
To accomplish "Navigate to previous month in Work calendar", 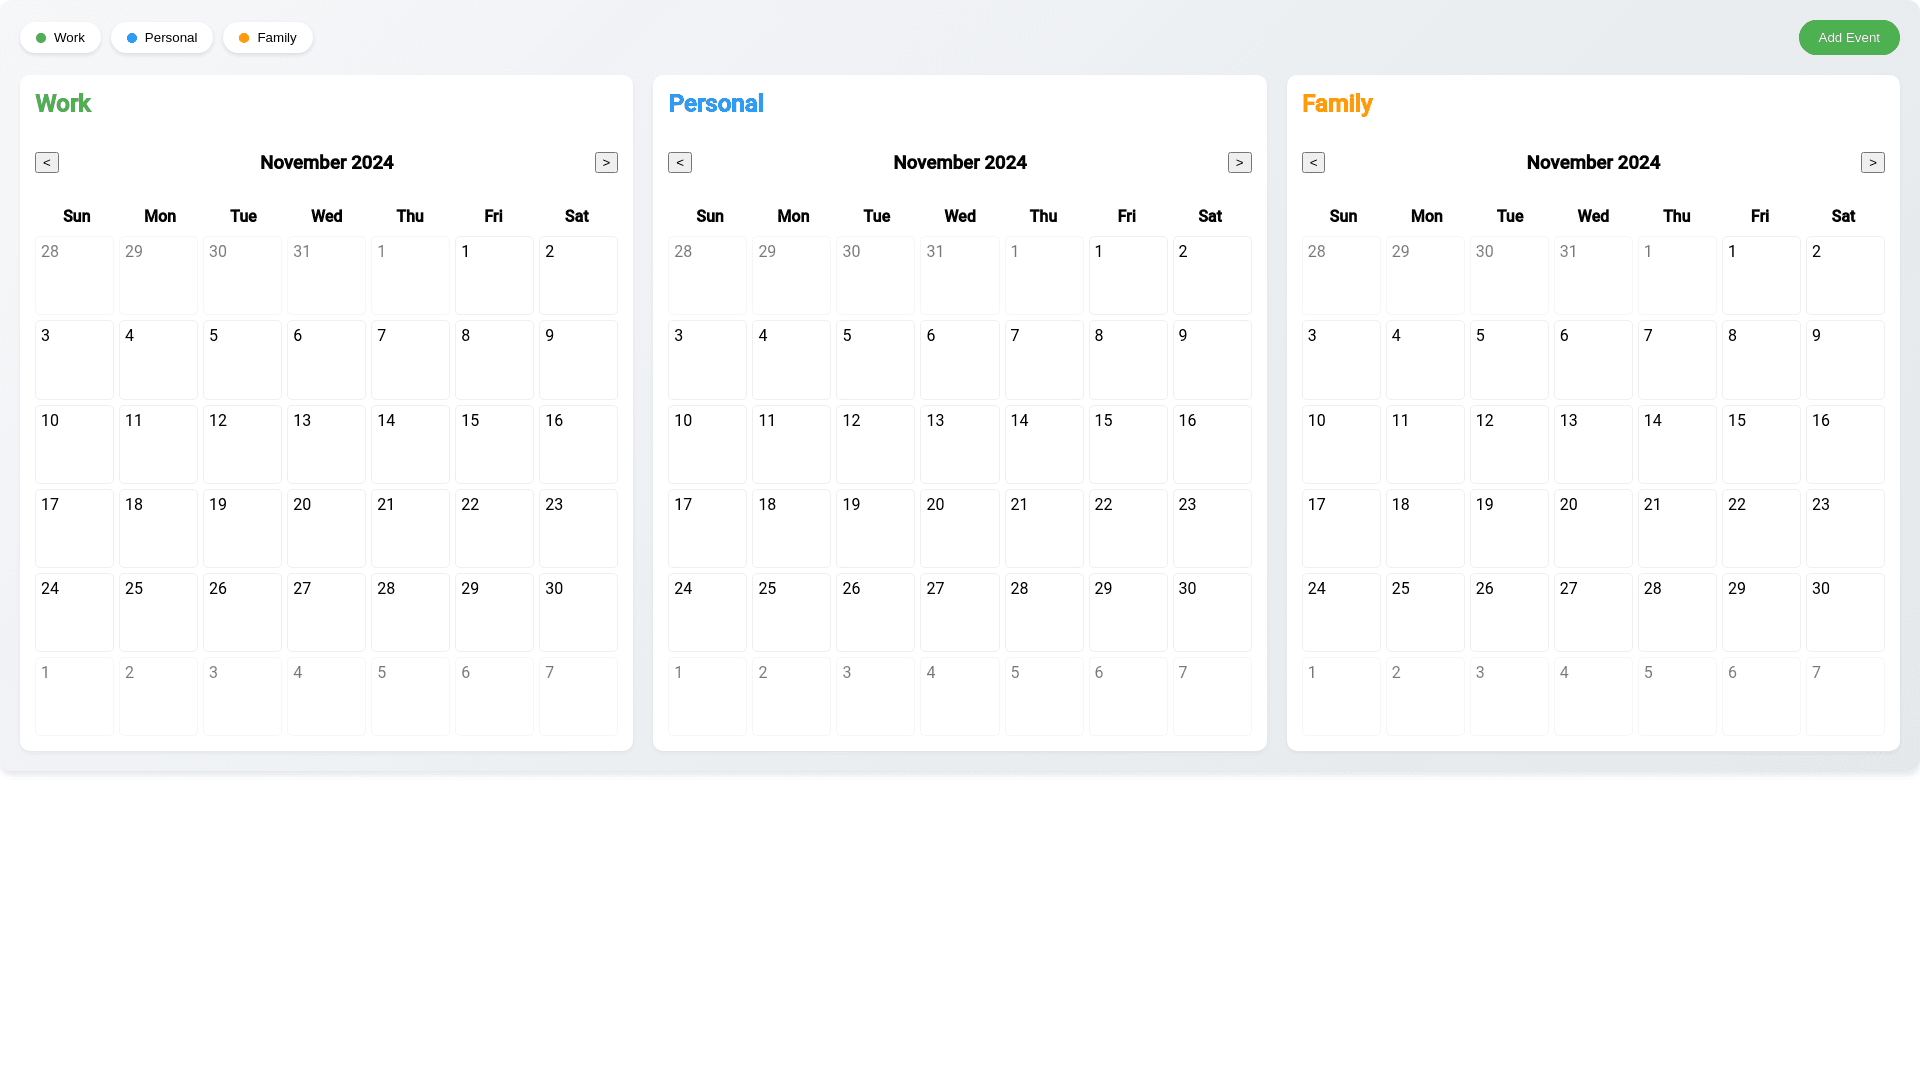I will pyautogui.click(x=45, y=162).
